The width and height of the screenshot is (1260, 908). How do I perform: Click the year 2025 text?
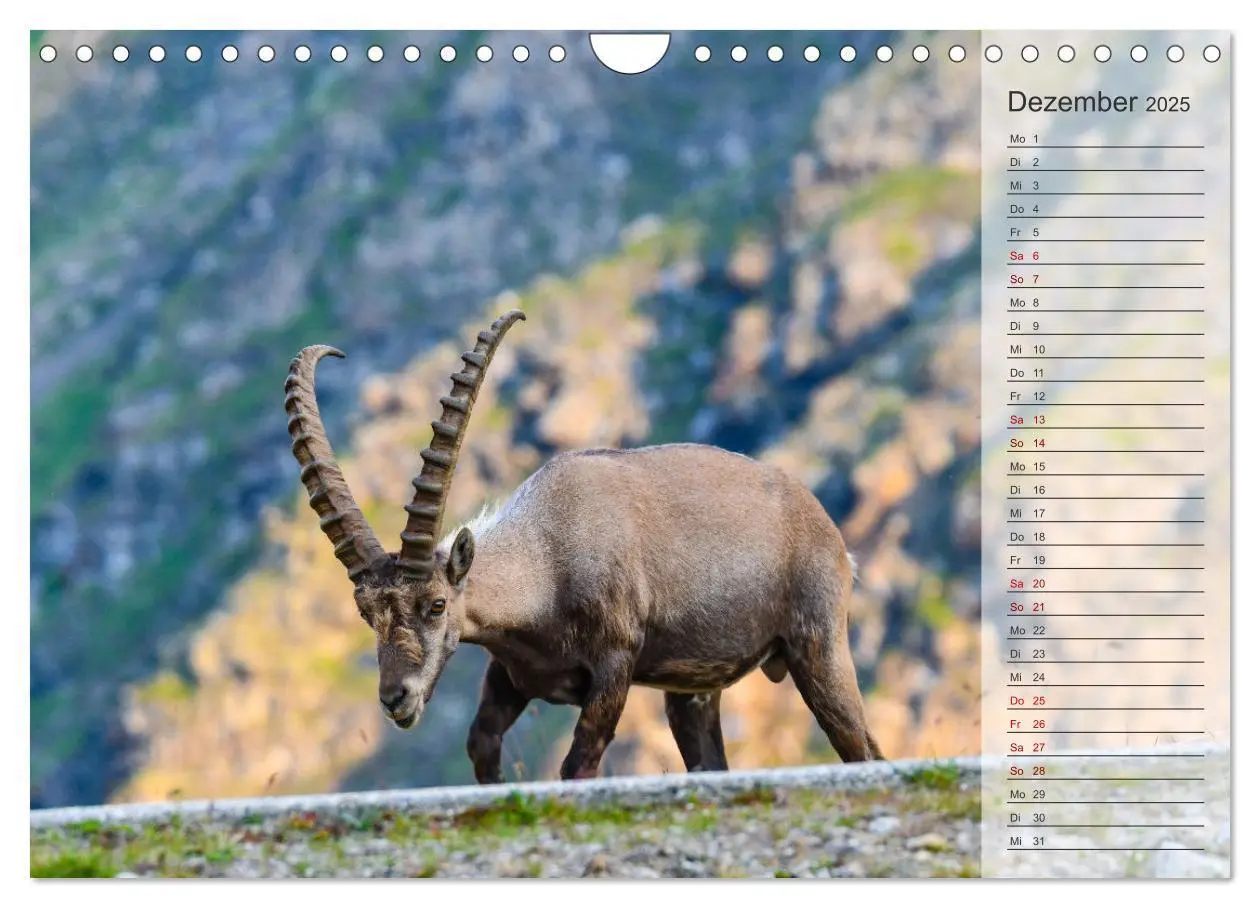pos(1168,104)
